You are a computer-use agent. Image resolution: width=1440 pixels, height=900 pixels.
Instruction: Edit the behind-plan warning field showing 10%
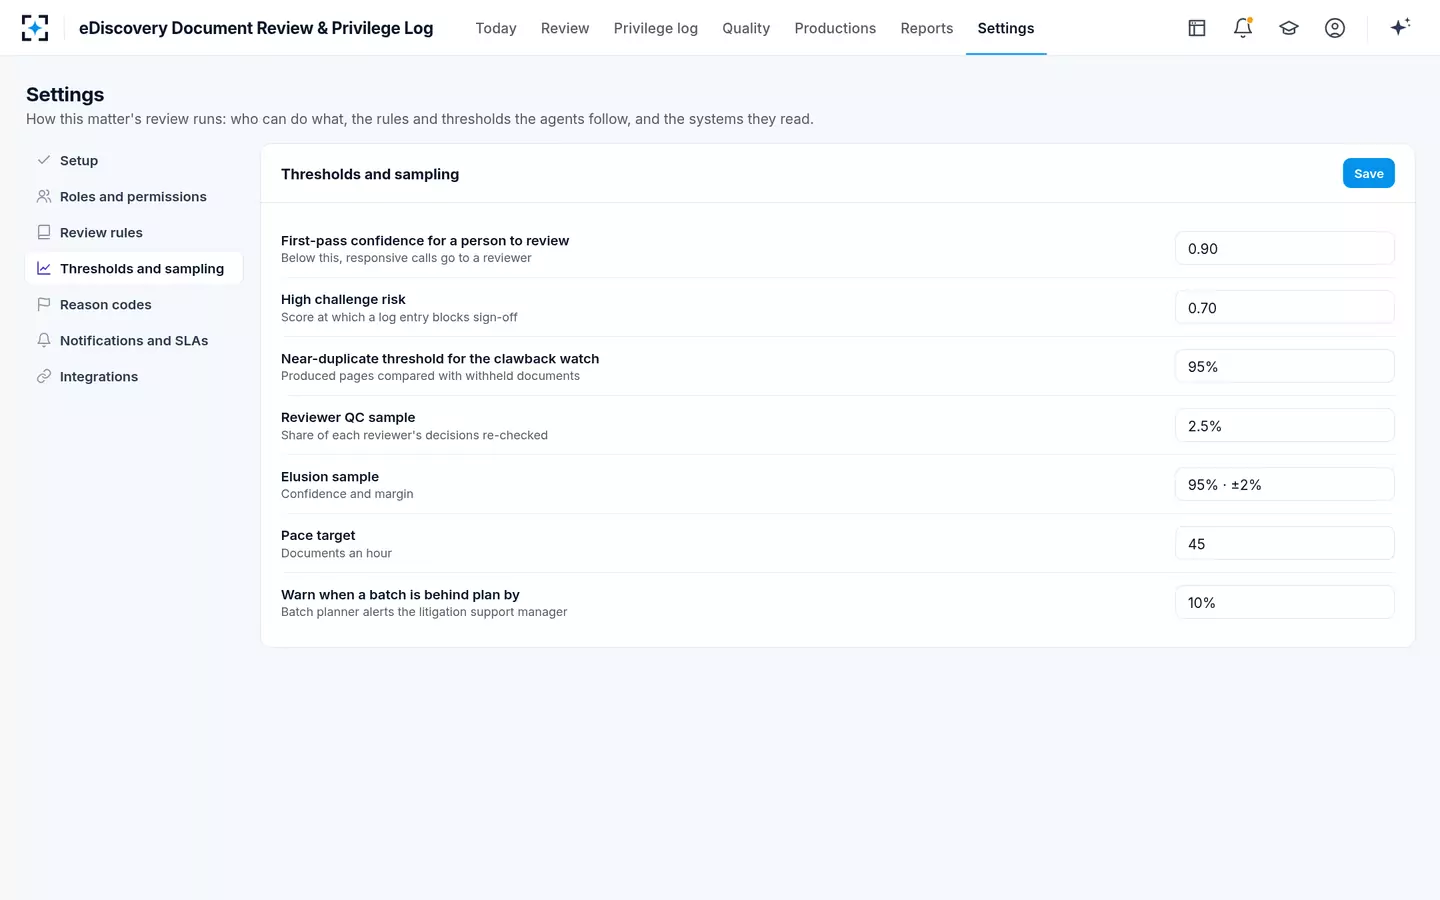[x=1284, y=602]
